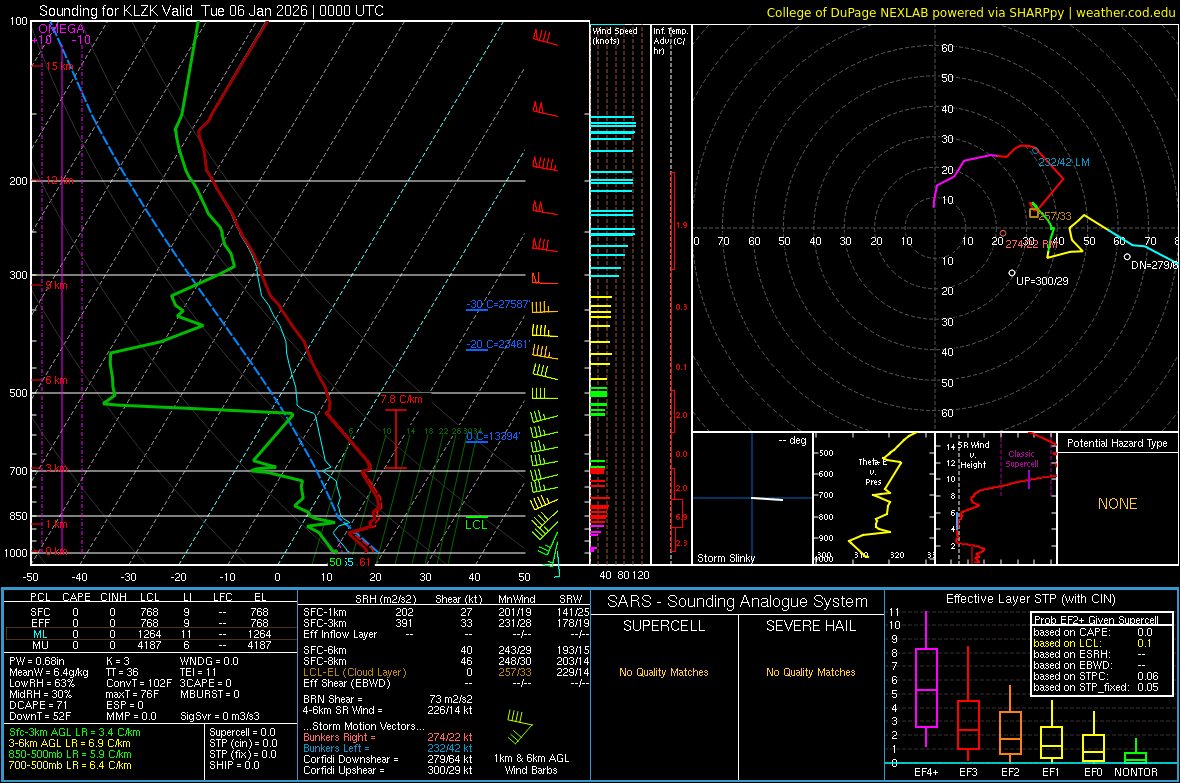Click the red 'Bunkers Right = 274/22 kt' line

point(388,737)
